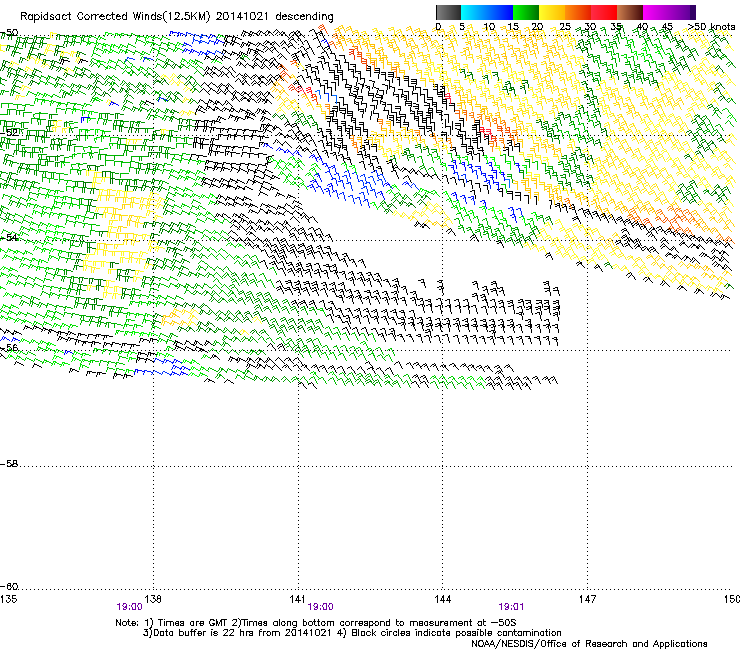Click the 19:01 purple time label
740x650 pixels.
pyautogui.click(x=511, y=607)
